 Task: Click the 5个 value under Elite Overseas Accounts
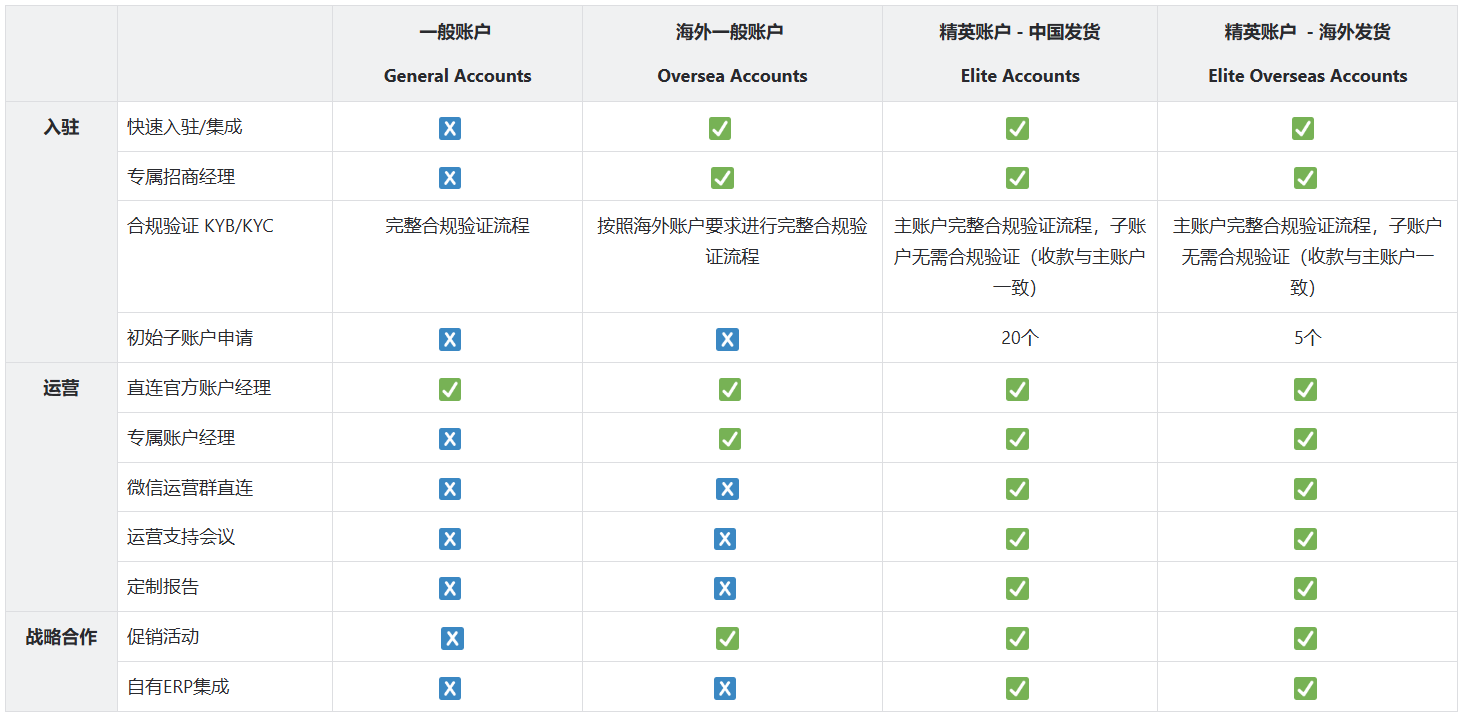1305,339
